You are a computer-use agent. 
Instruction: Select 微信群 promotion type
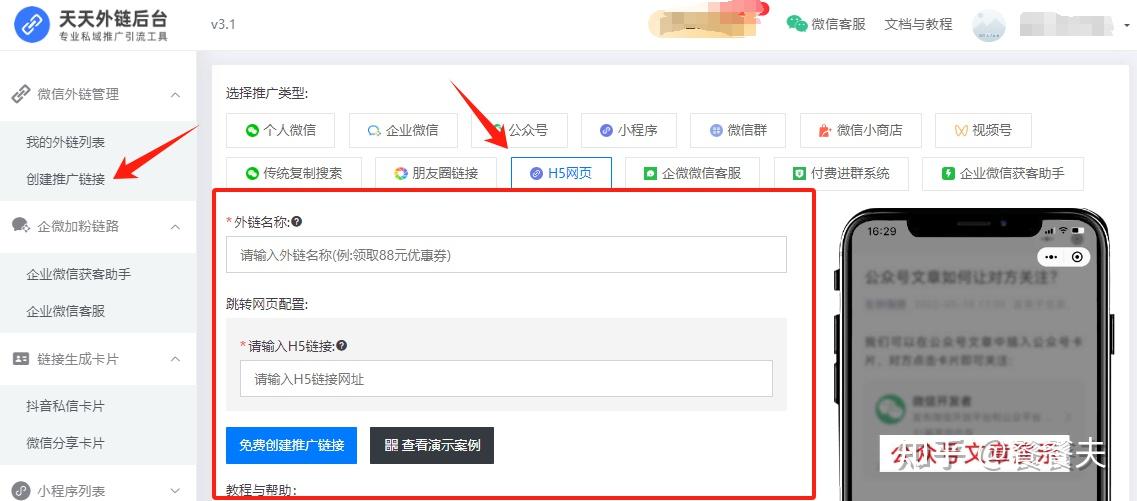pyautogui.click(x=738, y=131)
